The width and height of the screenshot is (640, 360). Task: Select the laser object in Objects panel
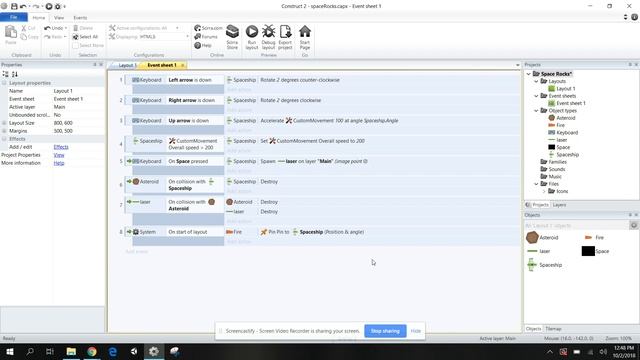click(539, 251)
